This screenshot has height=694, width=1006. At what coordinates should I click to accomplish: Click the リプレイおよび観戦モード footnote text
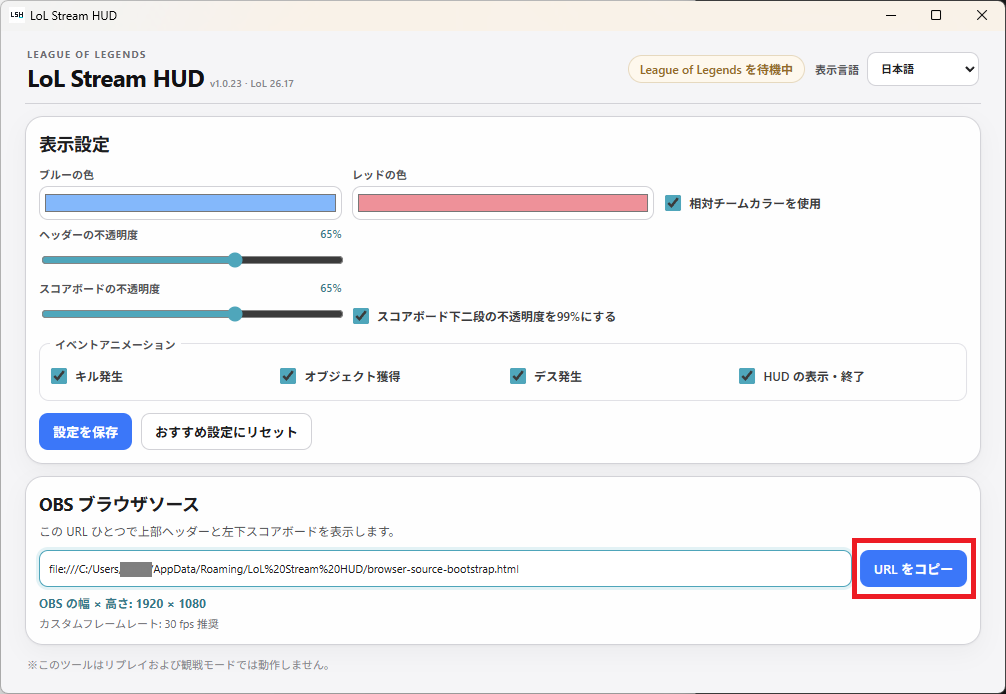[x=179, y=665]
